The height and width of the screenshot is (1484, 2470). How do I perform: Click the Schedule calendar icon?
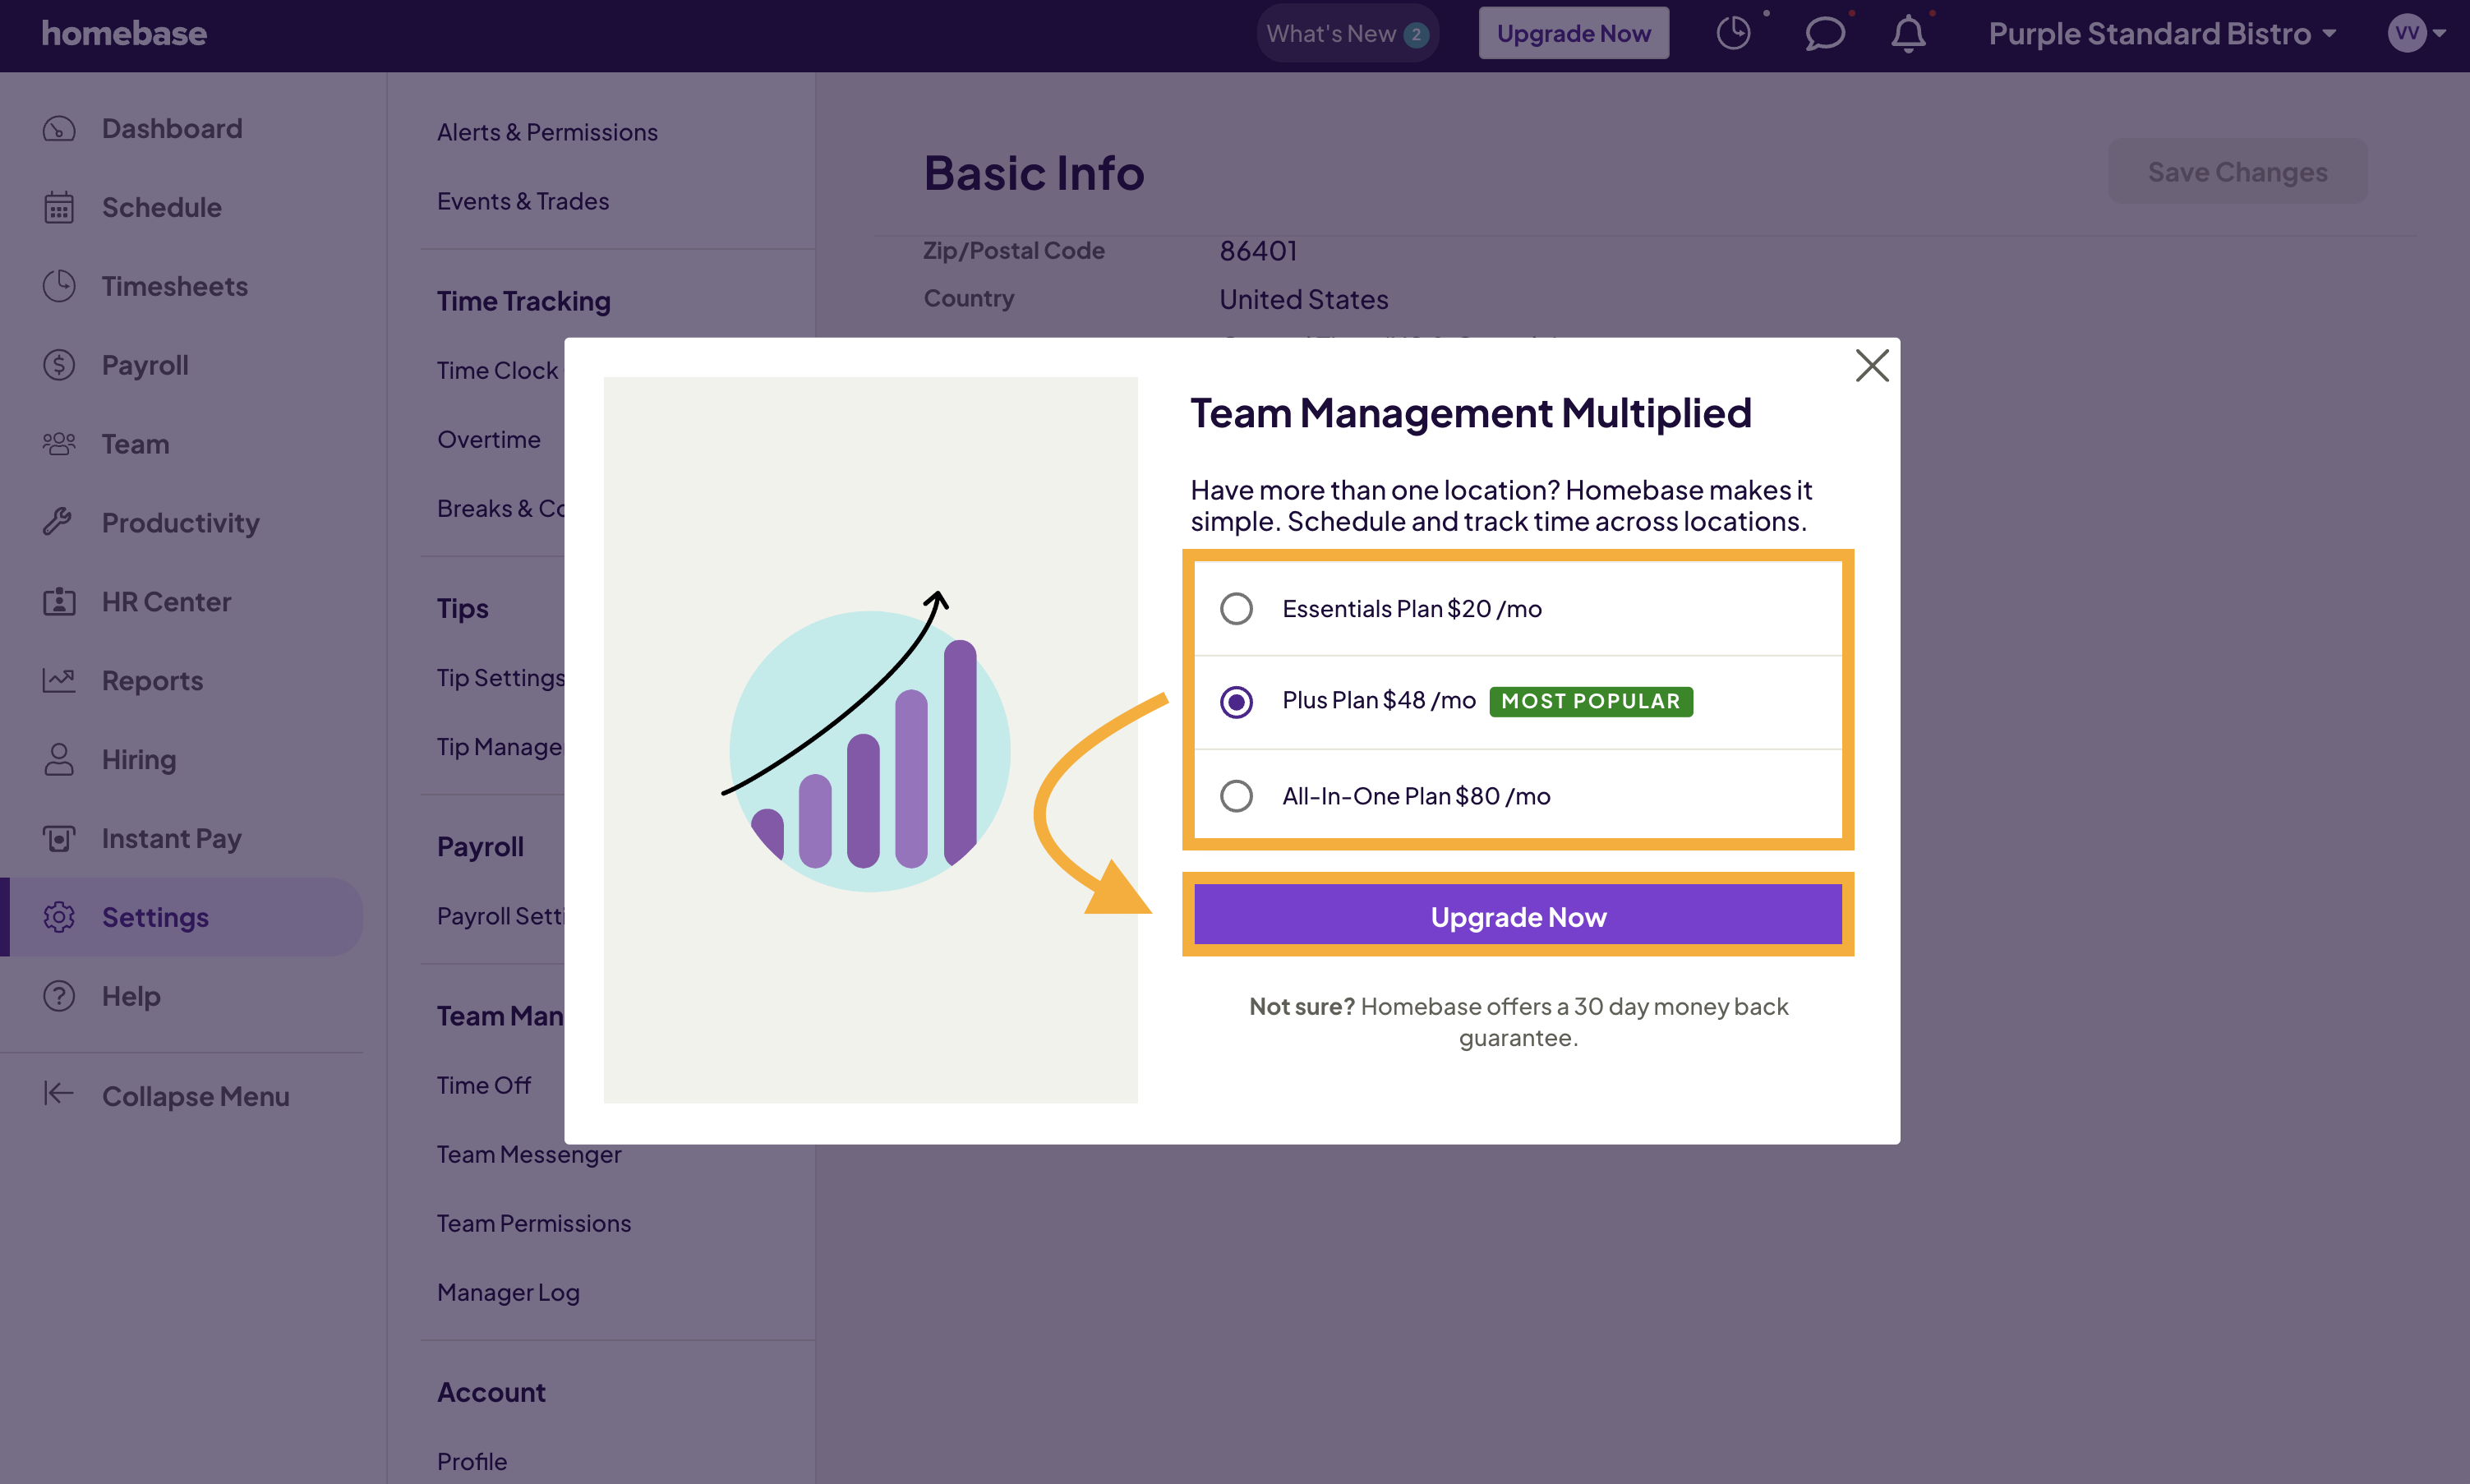[59, 208]
